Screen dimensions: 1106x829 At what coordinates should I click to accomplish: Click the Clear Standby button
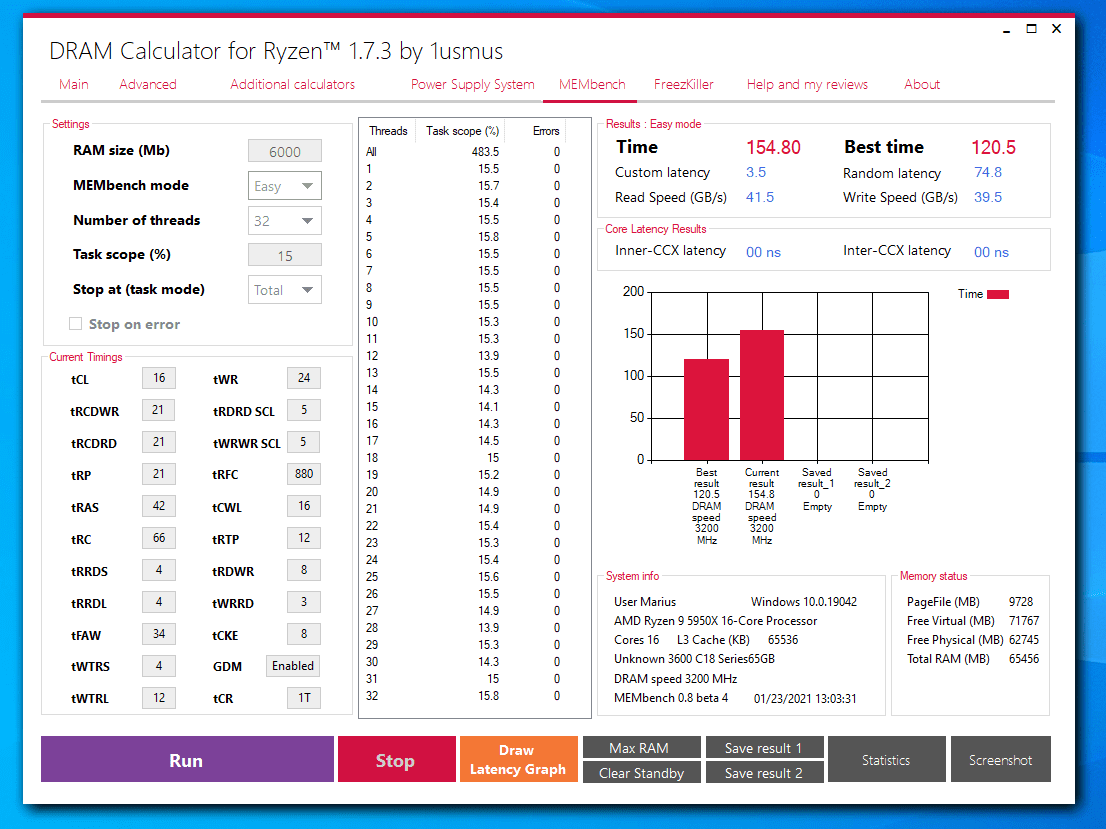tap(642, 773)
